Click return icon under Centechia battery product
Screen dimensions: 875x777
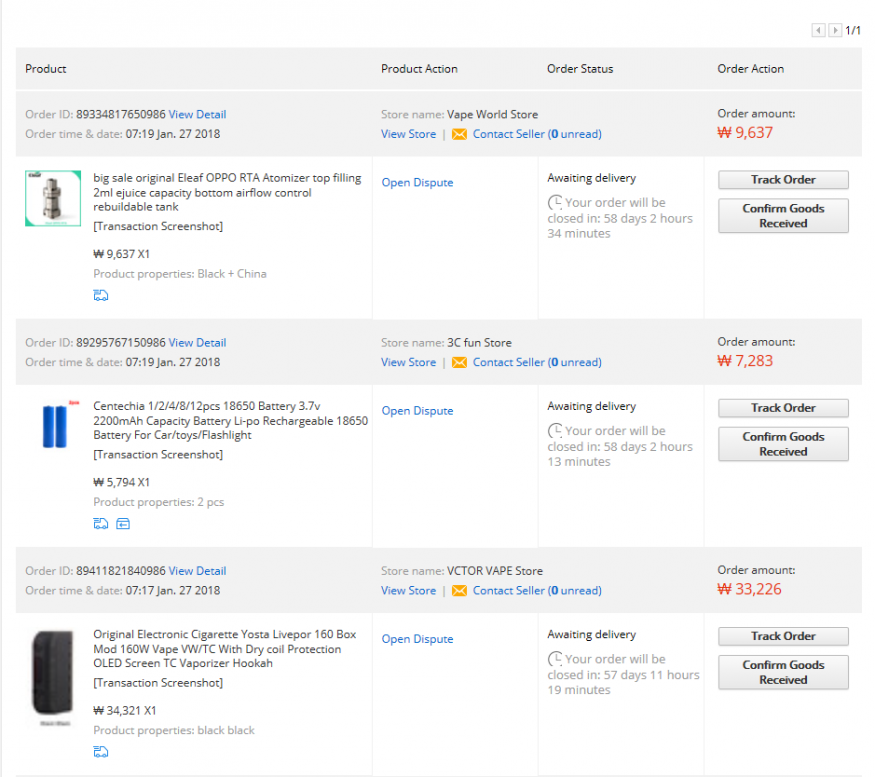point(123,524)
